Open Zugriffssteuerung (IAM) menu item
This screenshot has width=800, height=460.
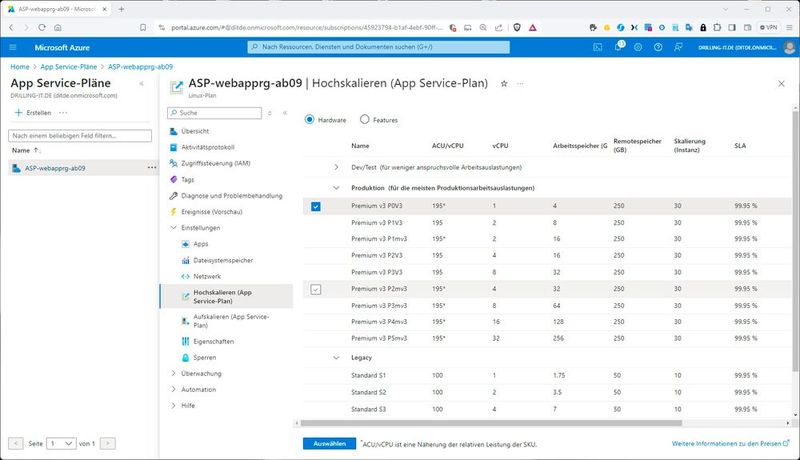pos(216,163)
